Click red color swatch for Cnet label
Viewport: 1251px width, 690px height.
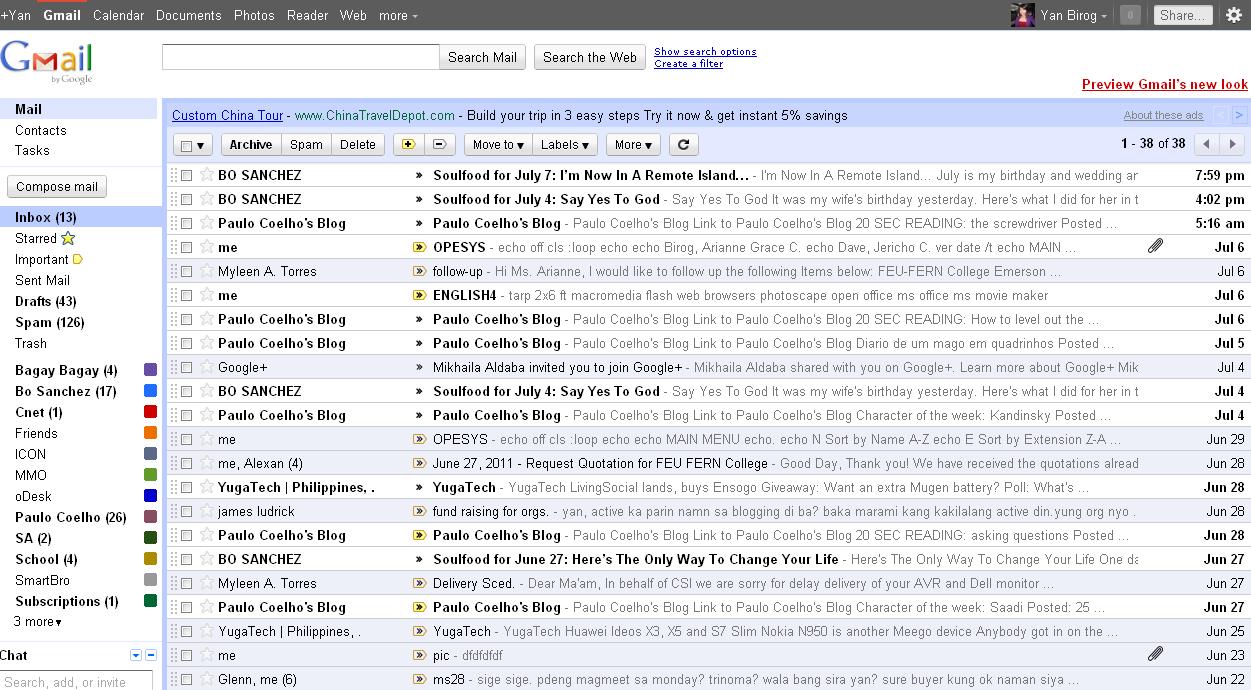click(151, 412)
